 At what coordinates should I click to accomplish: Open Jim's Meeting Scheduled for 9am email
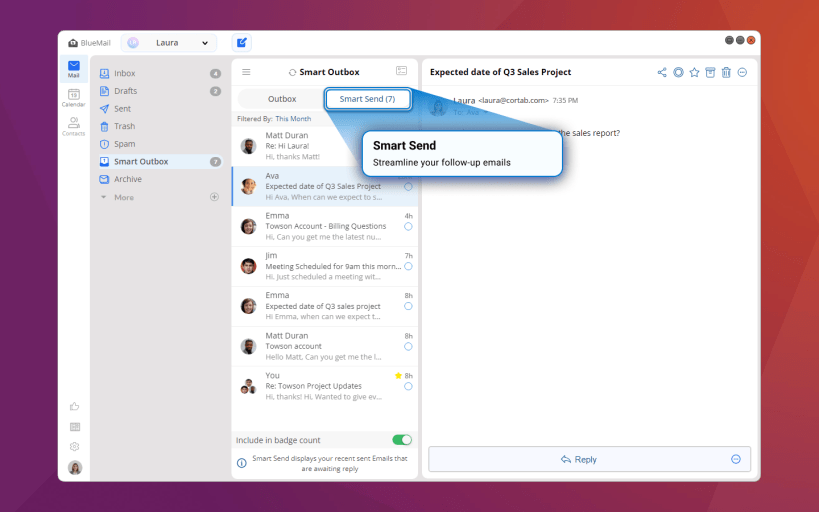click(x=324, y=266)
